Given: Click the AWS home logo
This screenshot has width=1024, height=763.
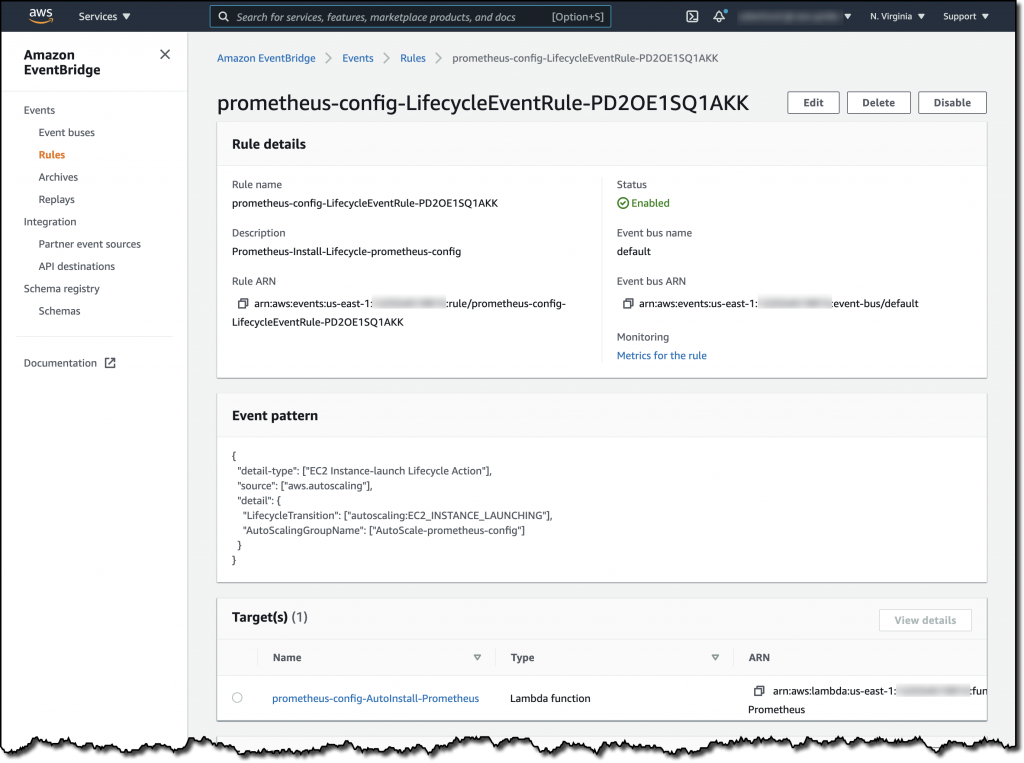Looking at the screenshot, I should point(40,15).
